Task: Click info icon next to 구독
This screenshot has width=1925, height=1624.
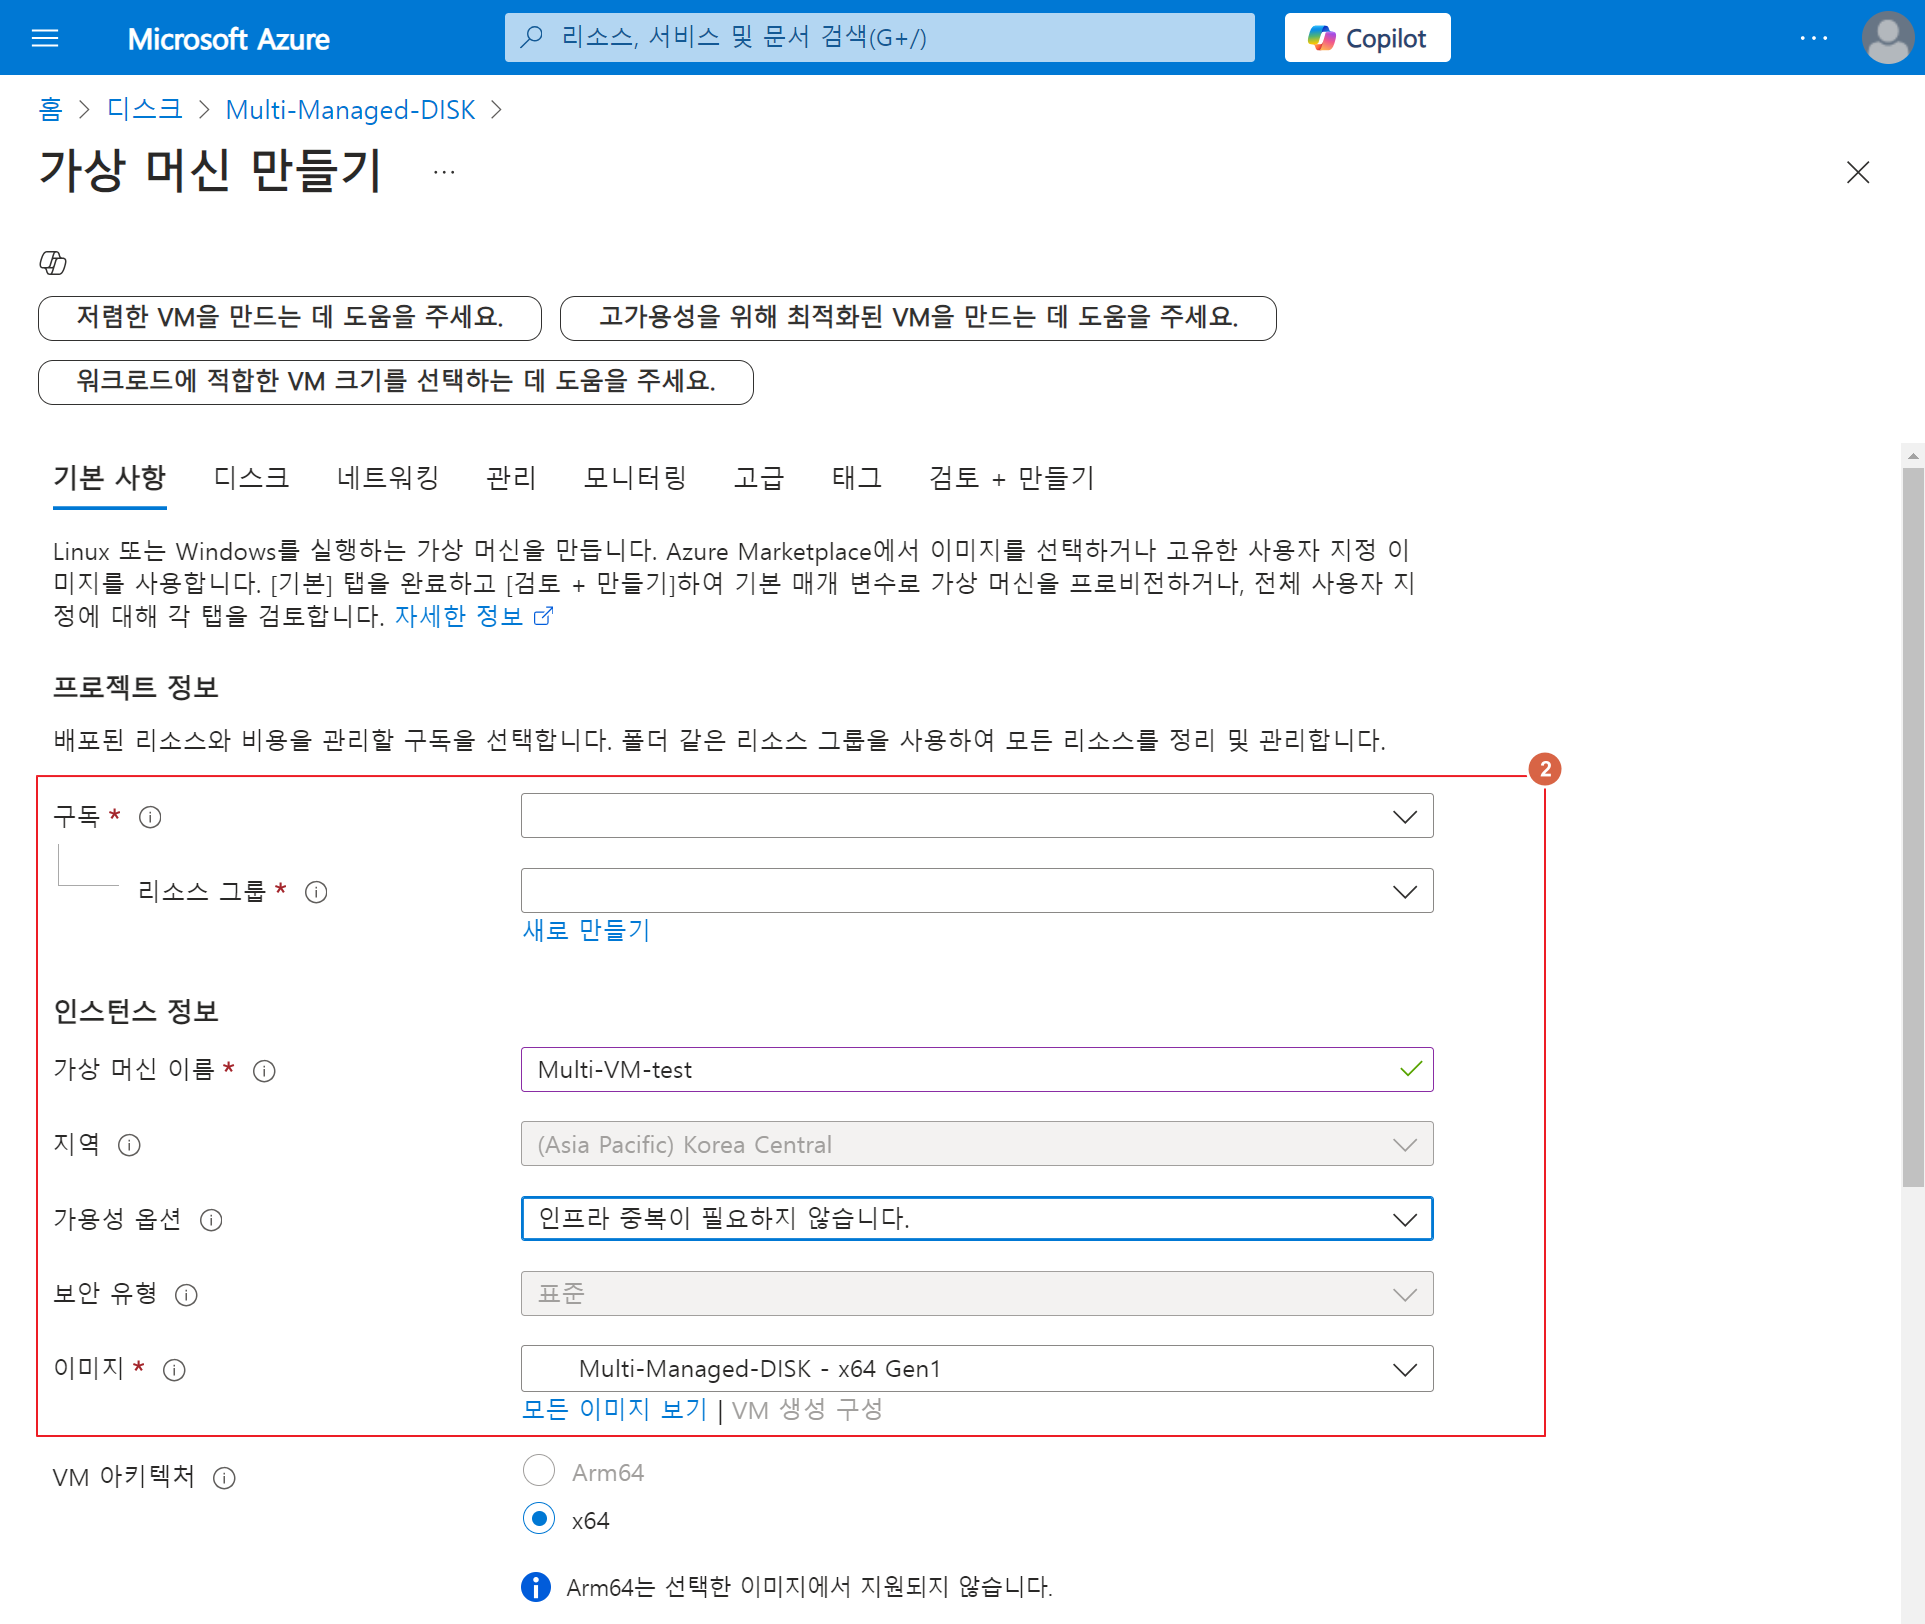Action: point(150,817)
